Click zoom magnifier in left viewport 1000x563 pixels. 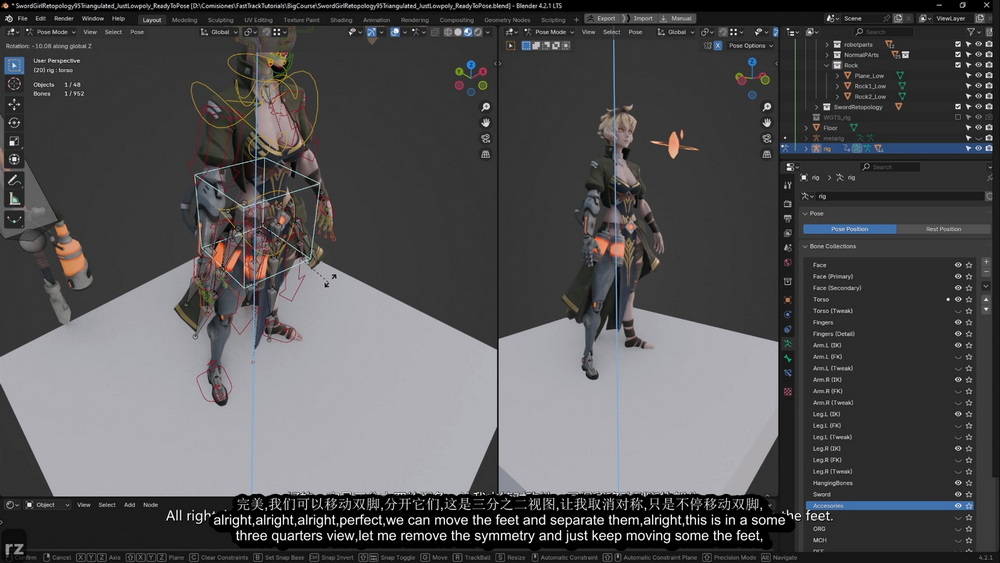tap(485, 107)
